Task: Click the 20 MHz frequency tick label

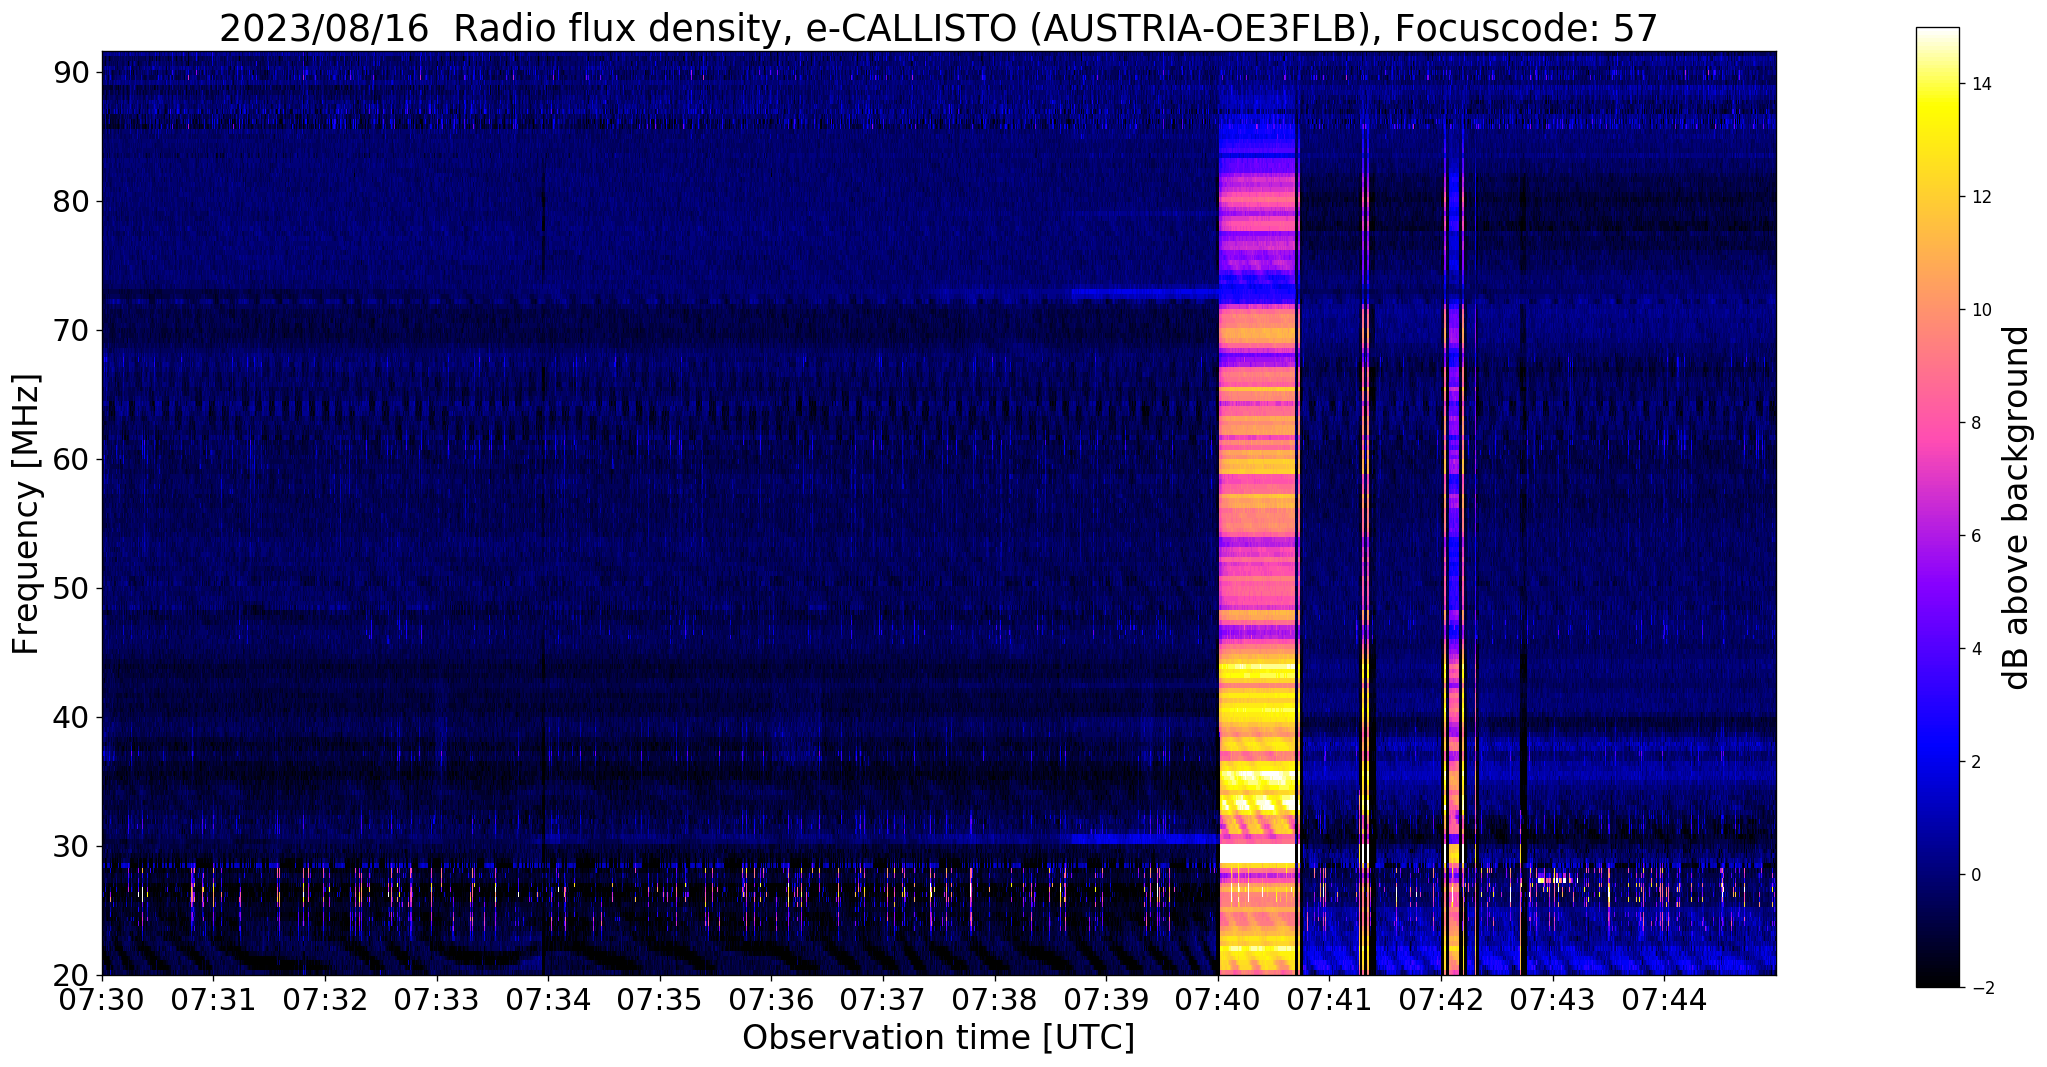Action: (x=72, y=975)
